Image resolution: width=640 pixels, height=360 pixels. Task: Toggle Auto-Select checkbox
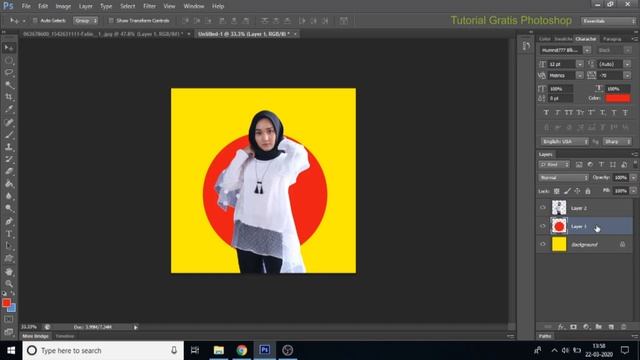[x=35, y=20]
